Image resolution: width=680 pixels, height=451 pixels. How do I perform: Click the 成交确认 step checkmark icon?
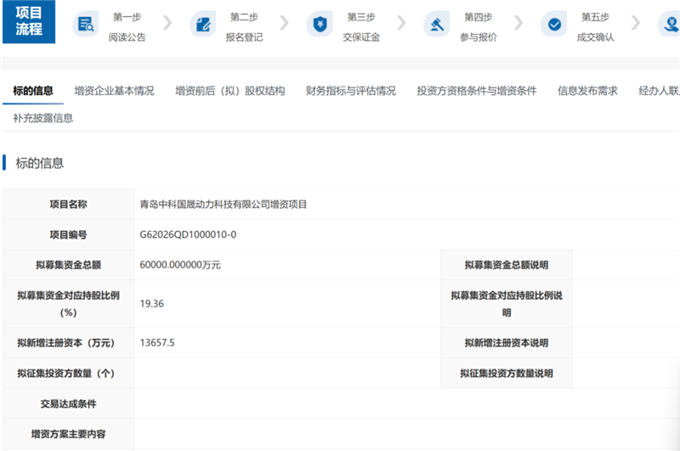click(554, 24)
